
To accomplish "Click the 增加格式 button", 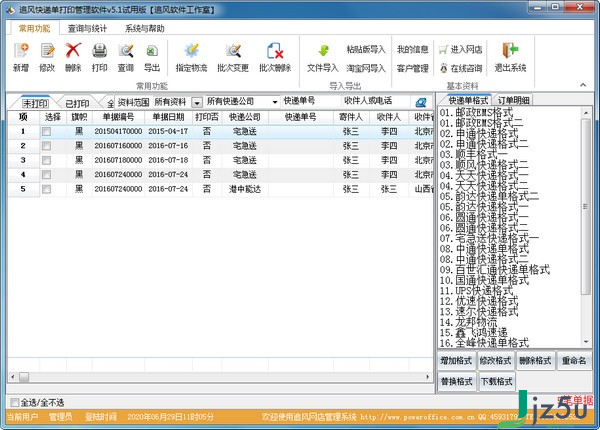I will pyautogui.click(x=456, y=360).
